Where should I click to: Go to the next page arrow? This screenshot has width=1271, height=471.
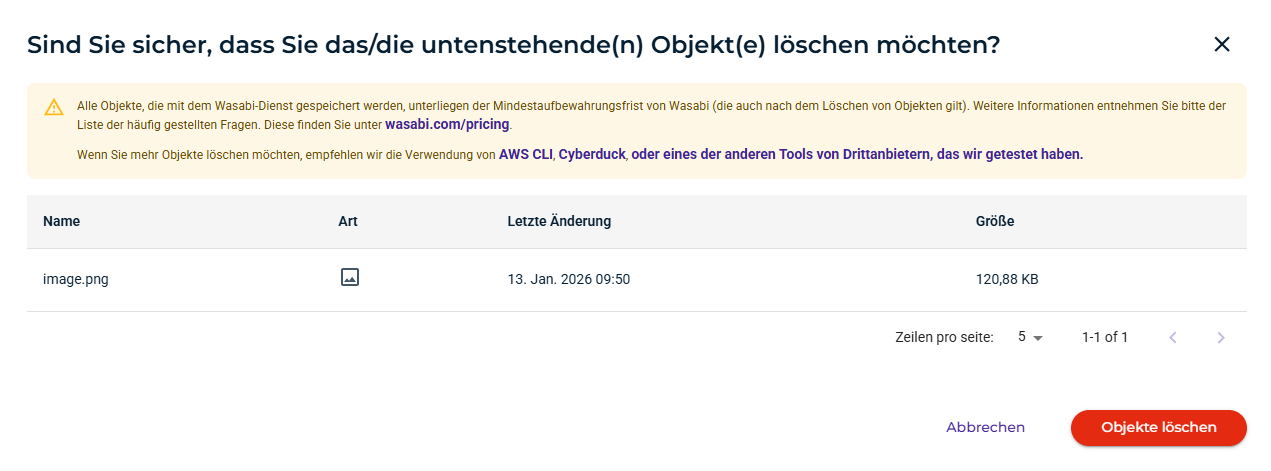coord(1220,338)
